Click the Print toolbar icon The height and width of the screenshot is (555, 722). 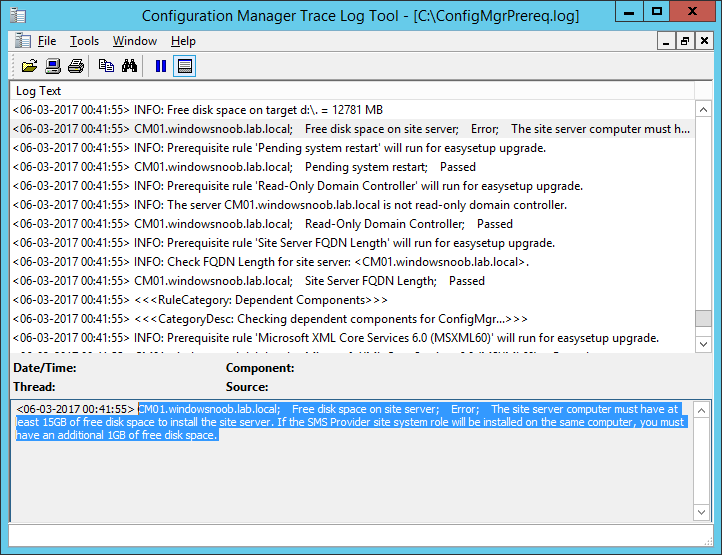tap(76, 66)
